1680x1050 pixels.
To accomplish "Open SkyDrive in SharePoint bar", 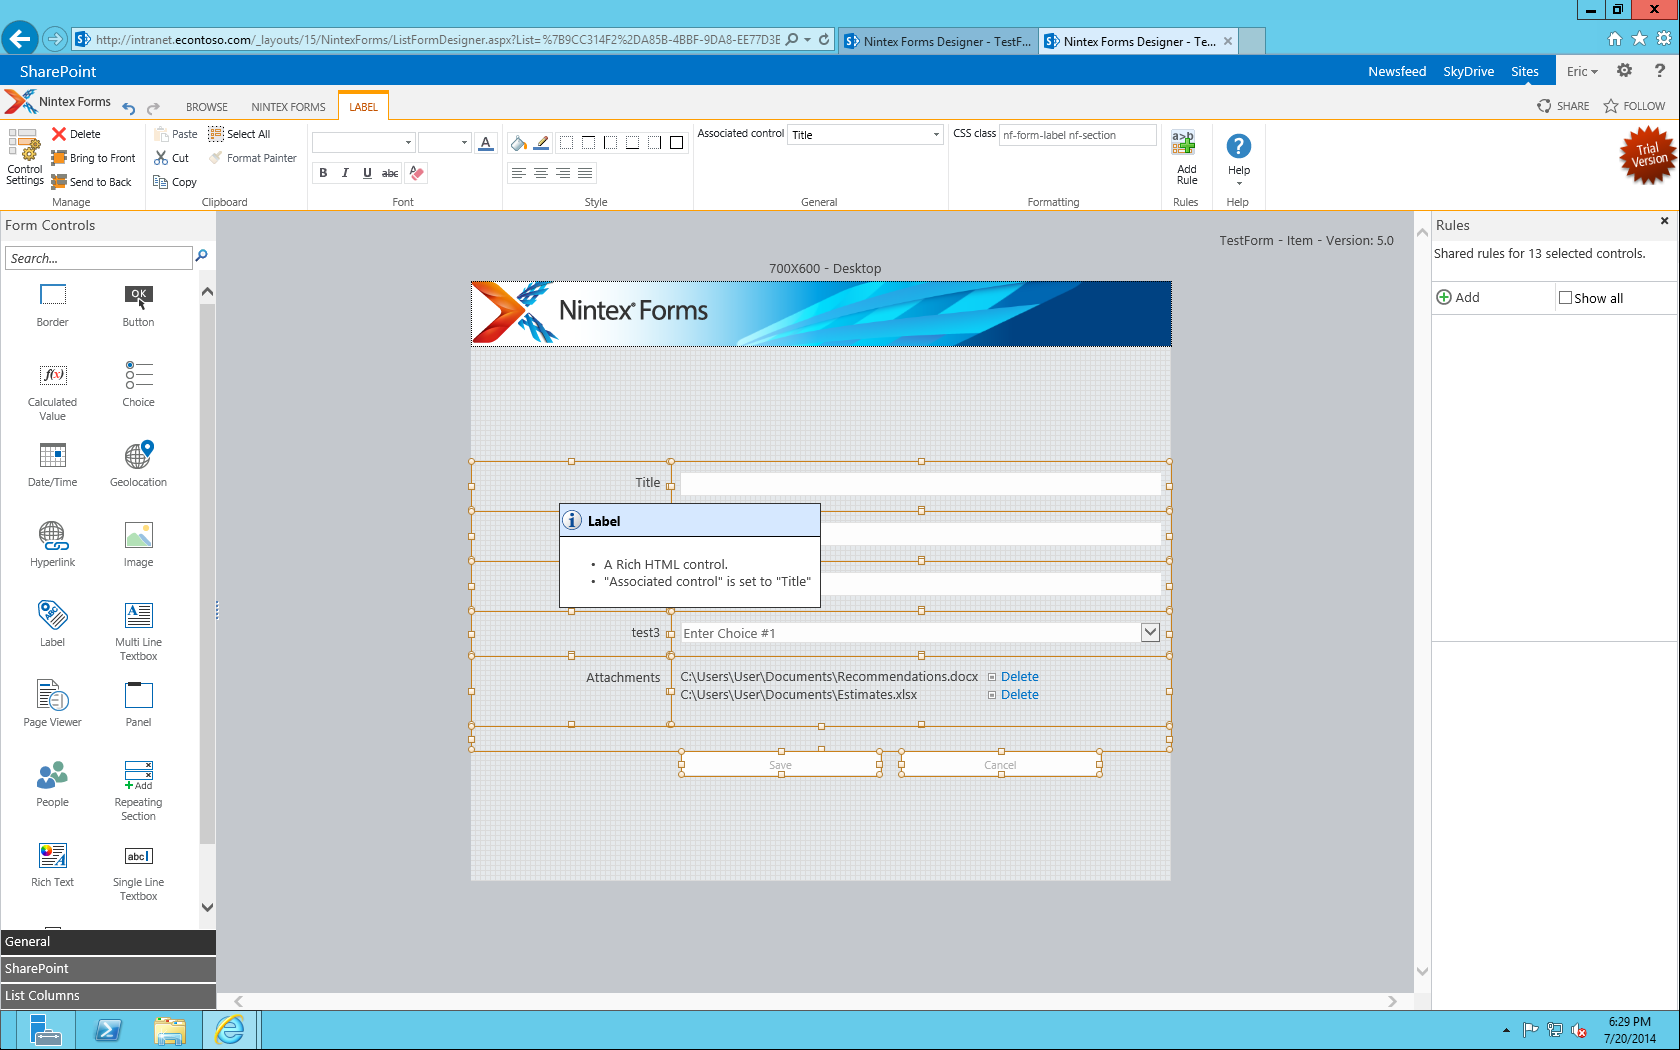I will [1468, 72].
